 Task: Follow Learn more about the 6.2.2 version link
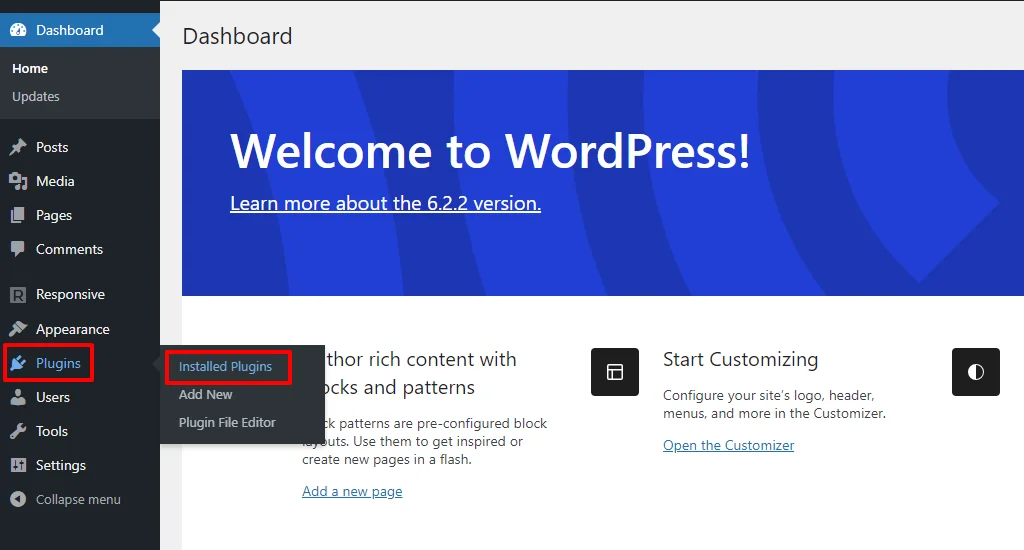pos(385,203)
